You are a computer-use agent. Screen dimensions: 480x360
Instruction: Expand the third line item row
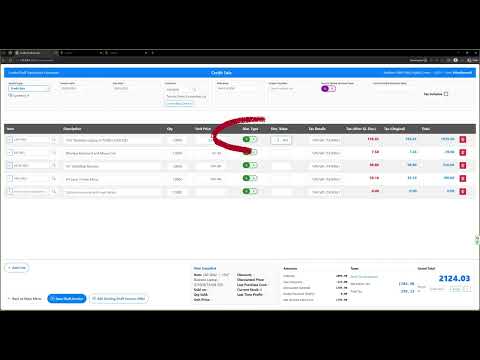pyautogui.click(x=10, y=165)
